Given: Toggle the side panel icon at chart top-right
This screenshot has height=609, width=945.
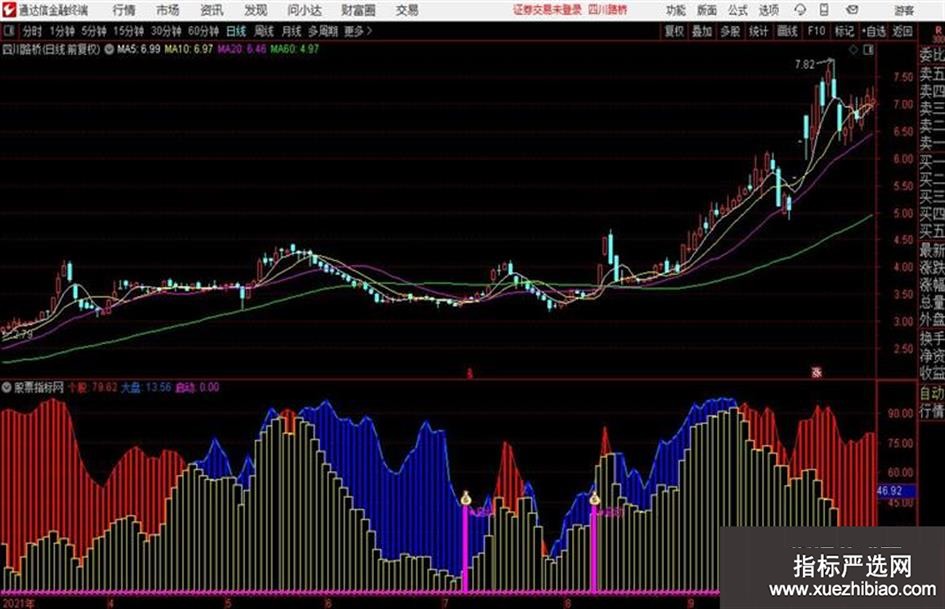Looking at the screenshot, I should point(868,50).
